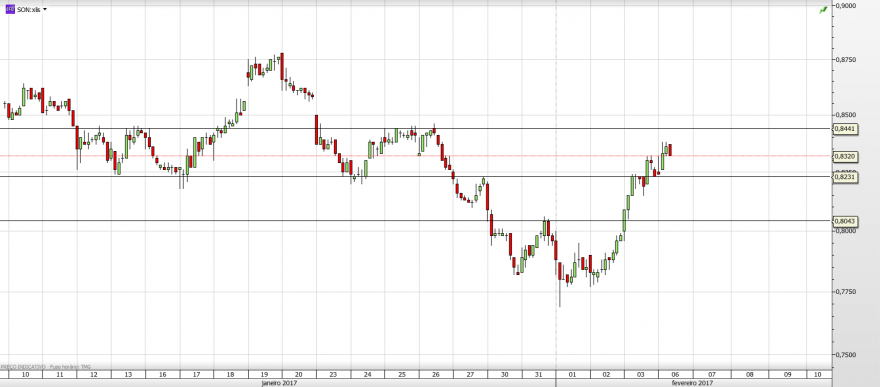
Task: Click date 26 on the time axis
Action: coord(436,374)
